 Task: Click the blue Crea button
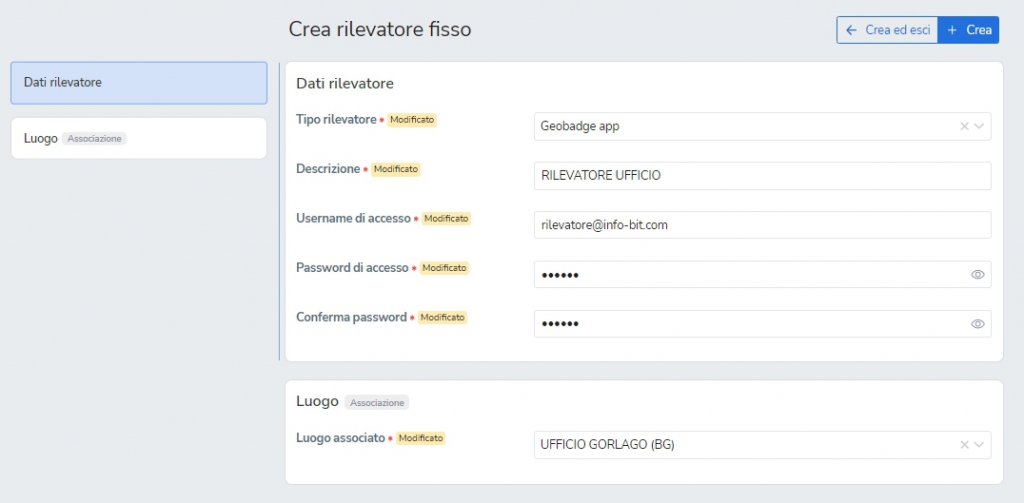pyautogui.click(x=968, y=30)
